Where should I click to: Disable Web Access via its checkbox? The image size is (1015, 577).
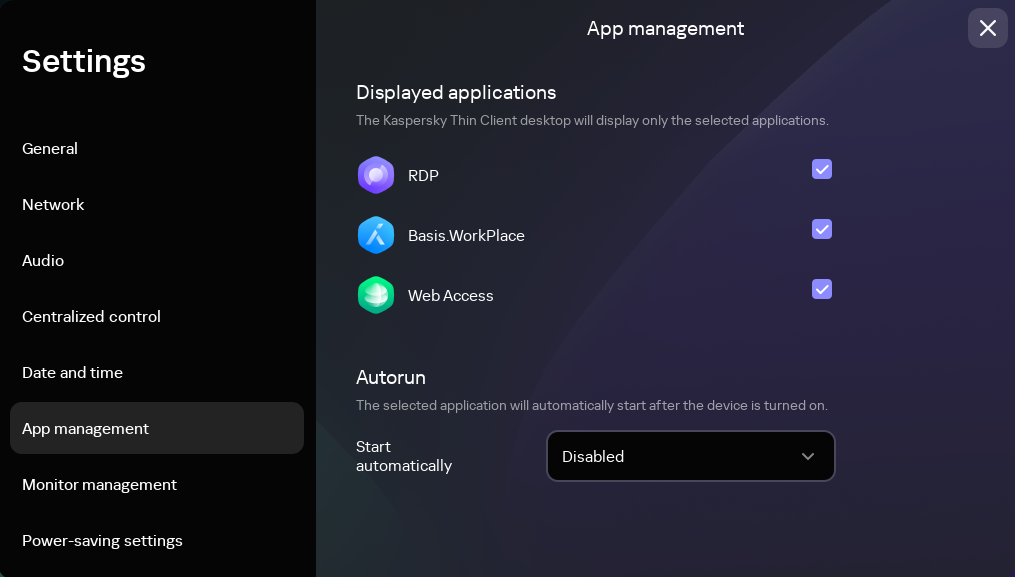pyautogui.click(x=822, y=289)
